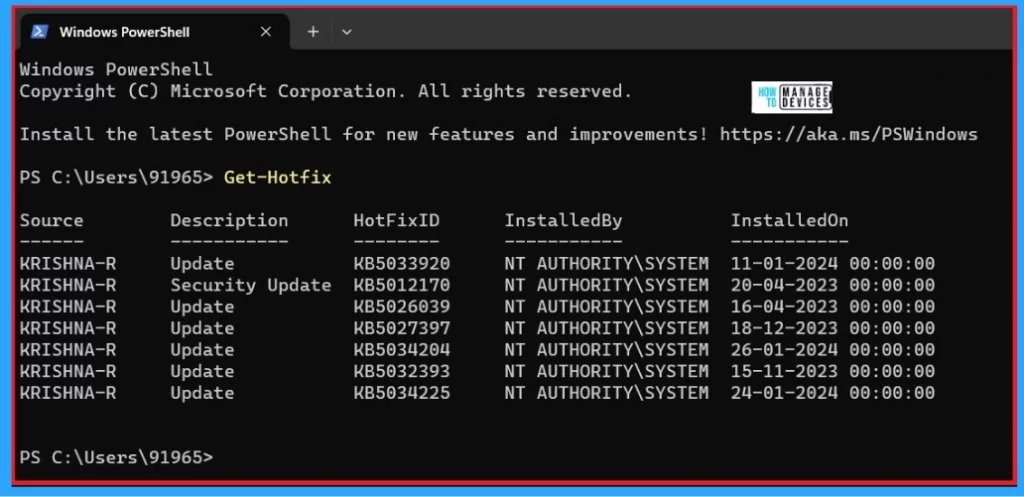Screen dimensions: 1024x497
Task: Click the Source column header
Action: pos(52,220)
